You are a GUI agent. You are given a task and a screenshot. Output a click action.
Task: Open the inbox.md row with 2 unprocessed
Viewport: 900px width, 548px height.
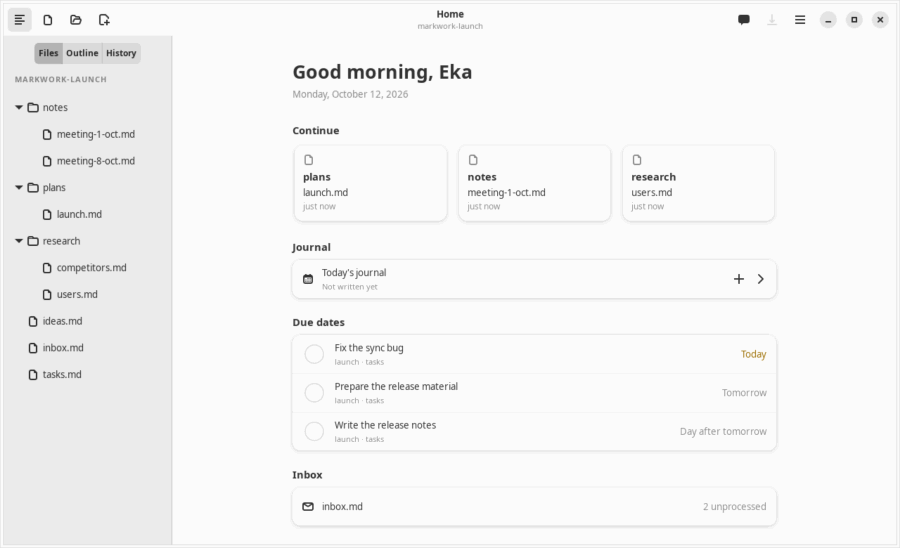534,506
